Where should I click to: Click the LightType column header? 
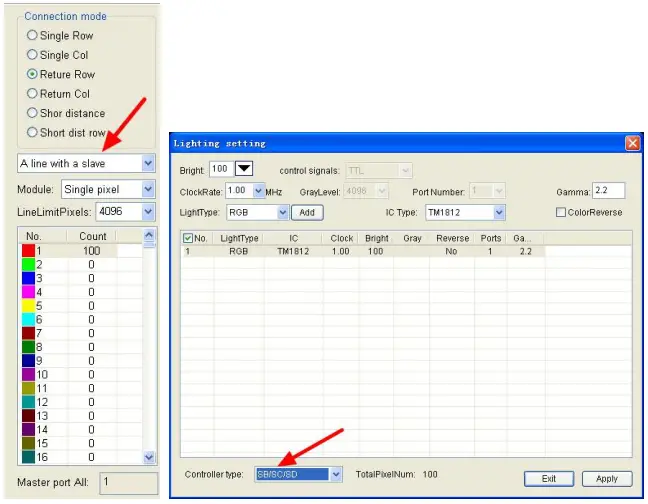[x=239, y=238]
